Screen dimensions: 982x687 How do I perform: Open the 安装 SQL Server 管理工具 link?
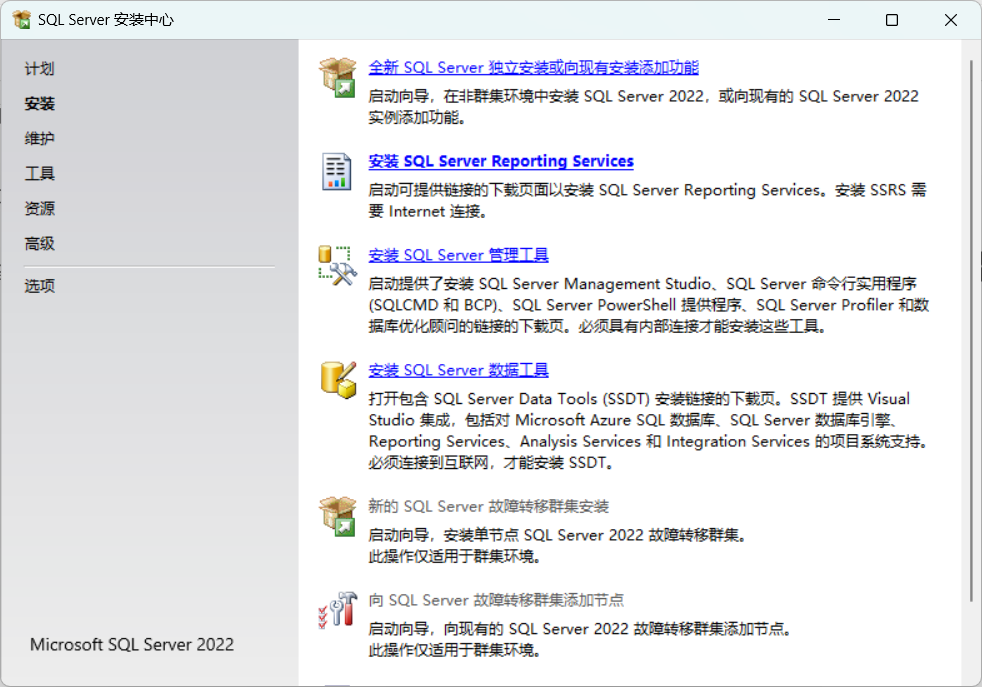(457, 254)
